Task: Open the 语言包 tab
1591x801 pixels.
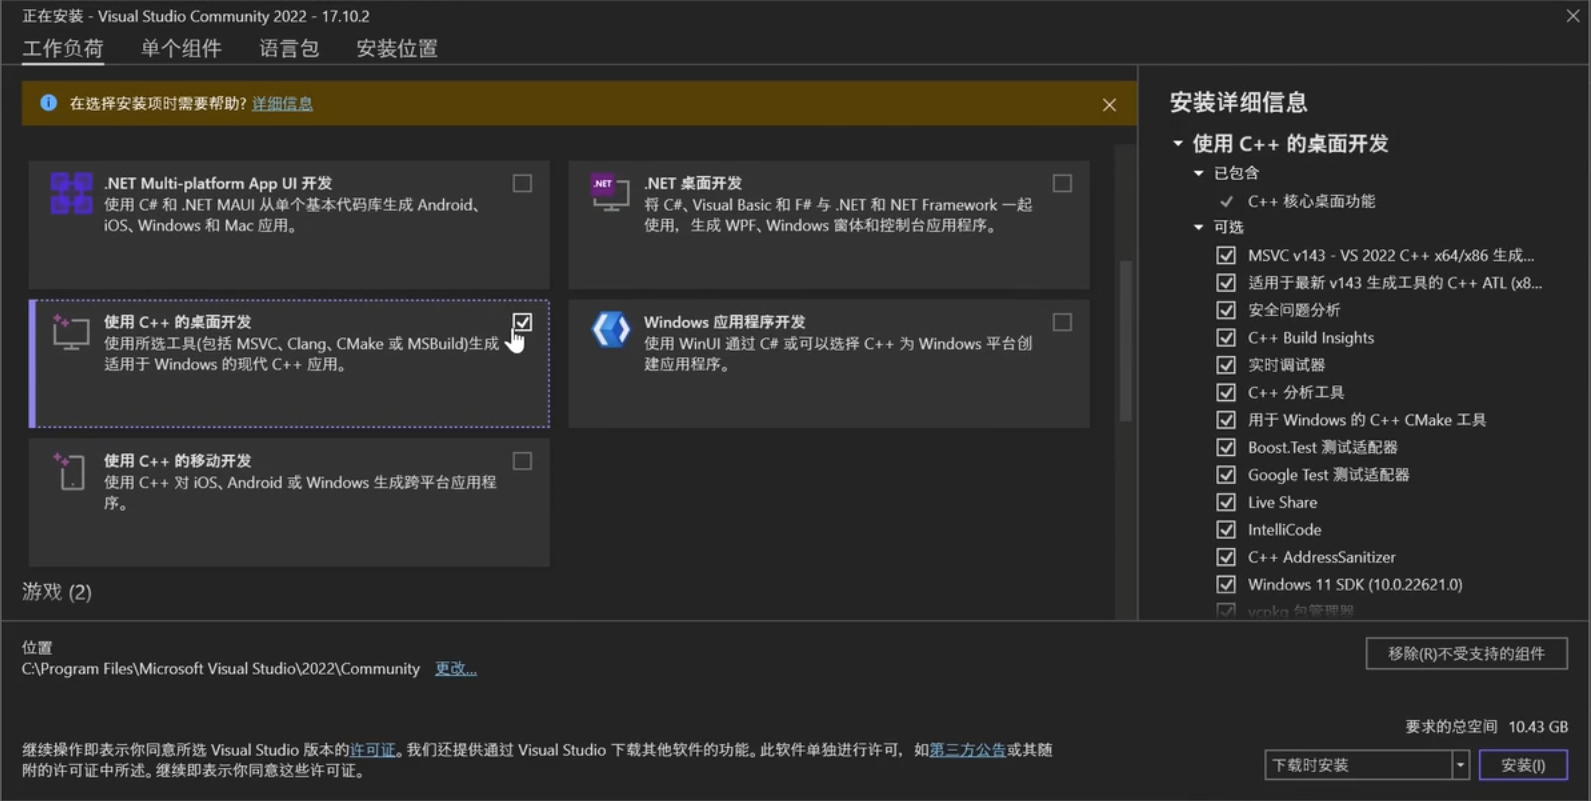Action: (x=289, y=49)
